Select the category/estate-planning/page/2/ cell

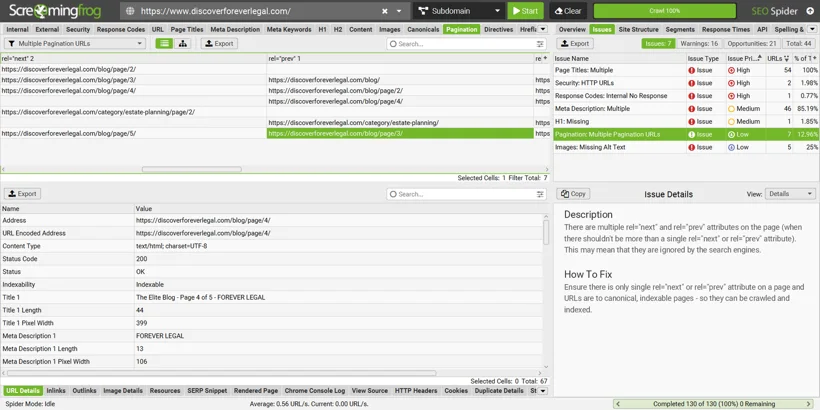click(x=133, y=112)
